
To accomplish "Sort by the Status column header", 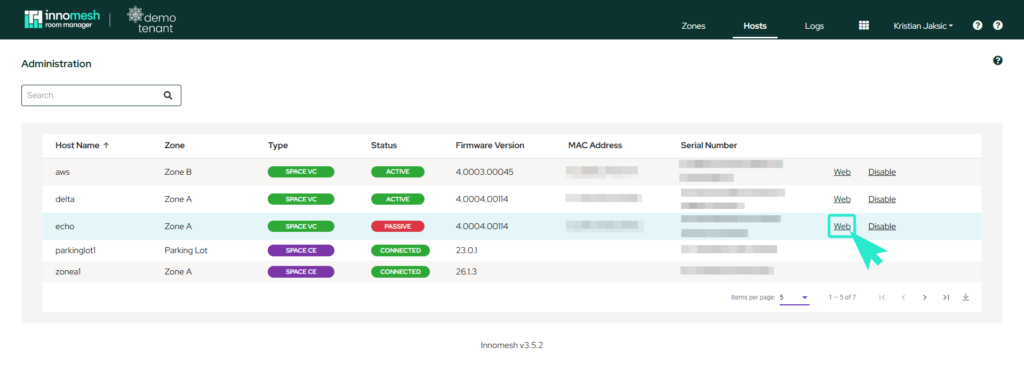I will (x=383, y=146).
